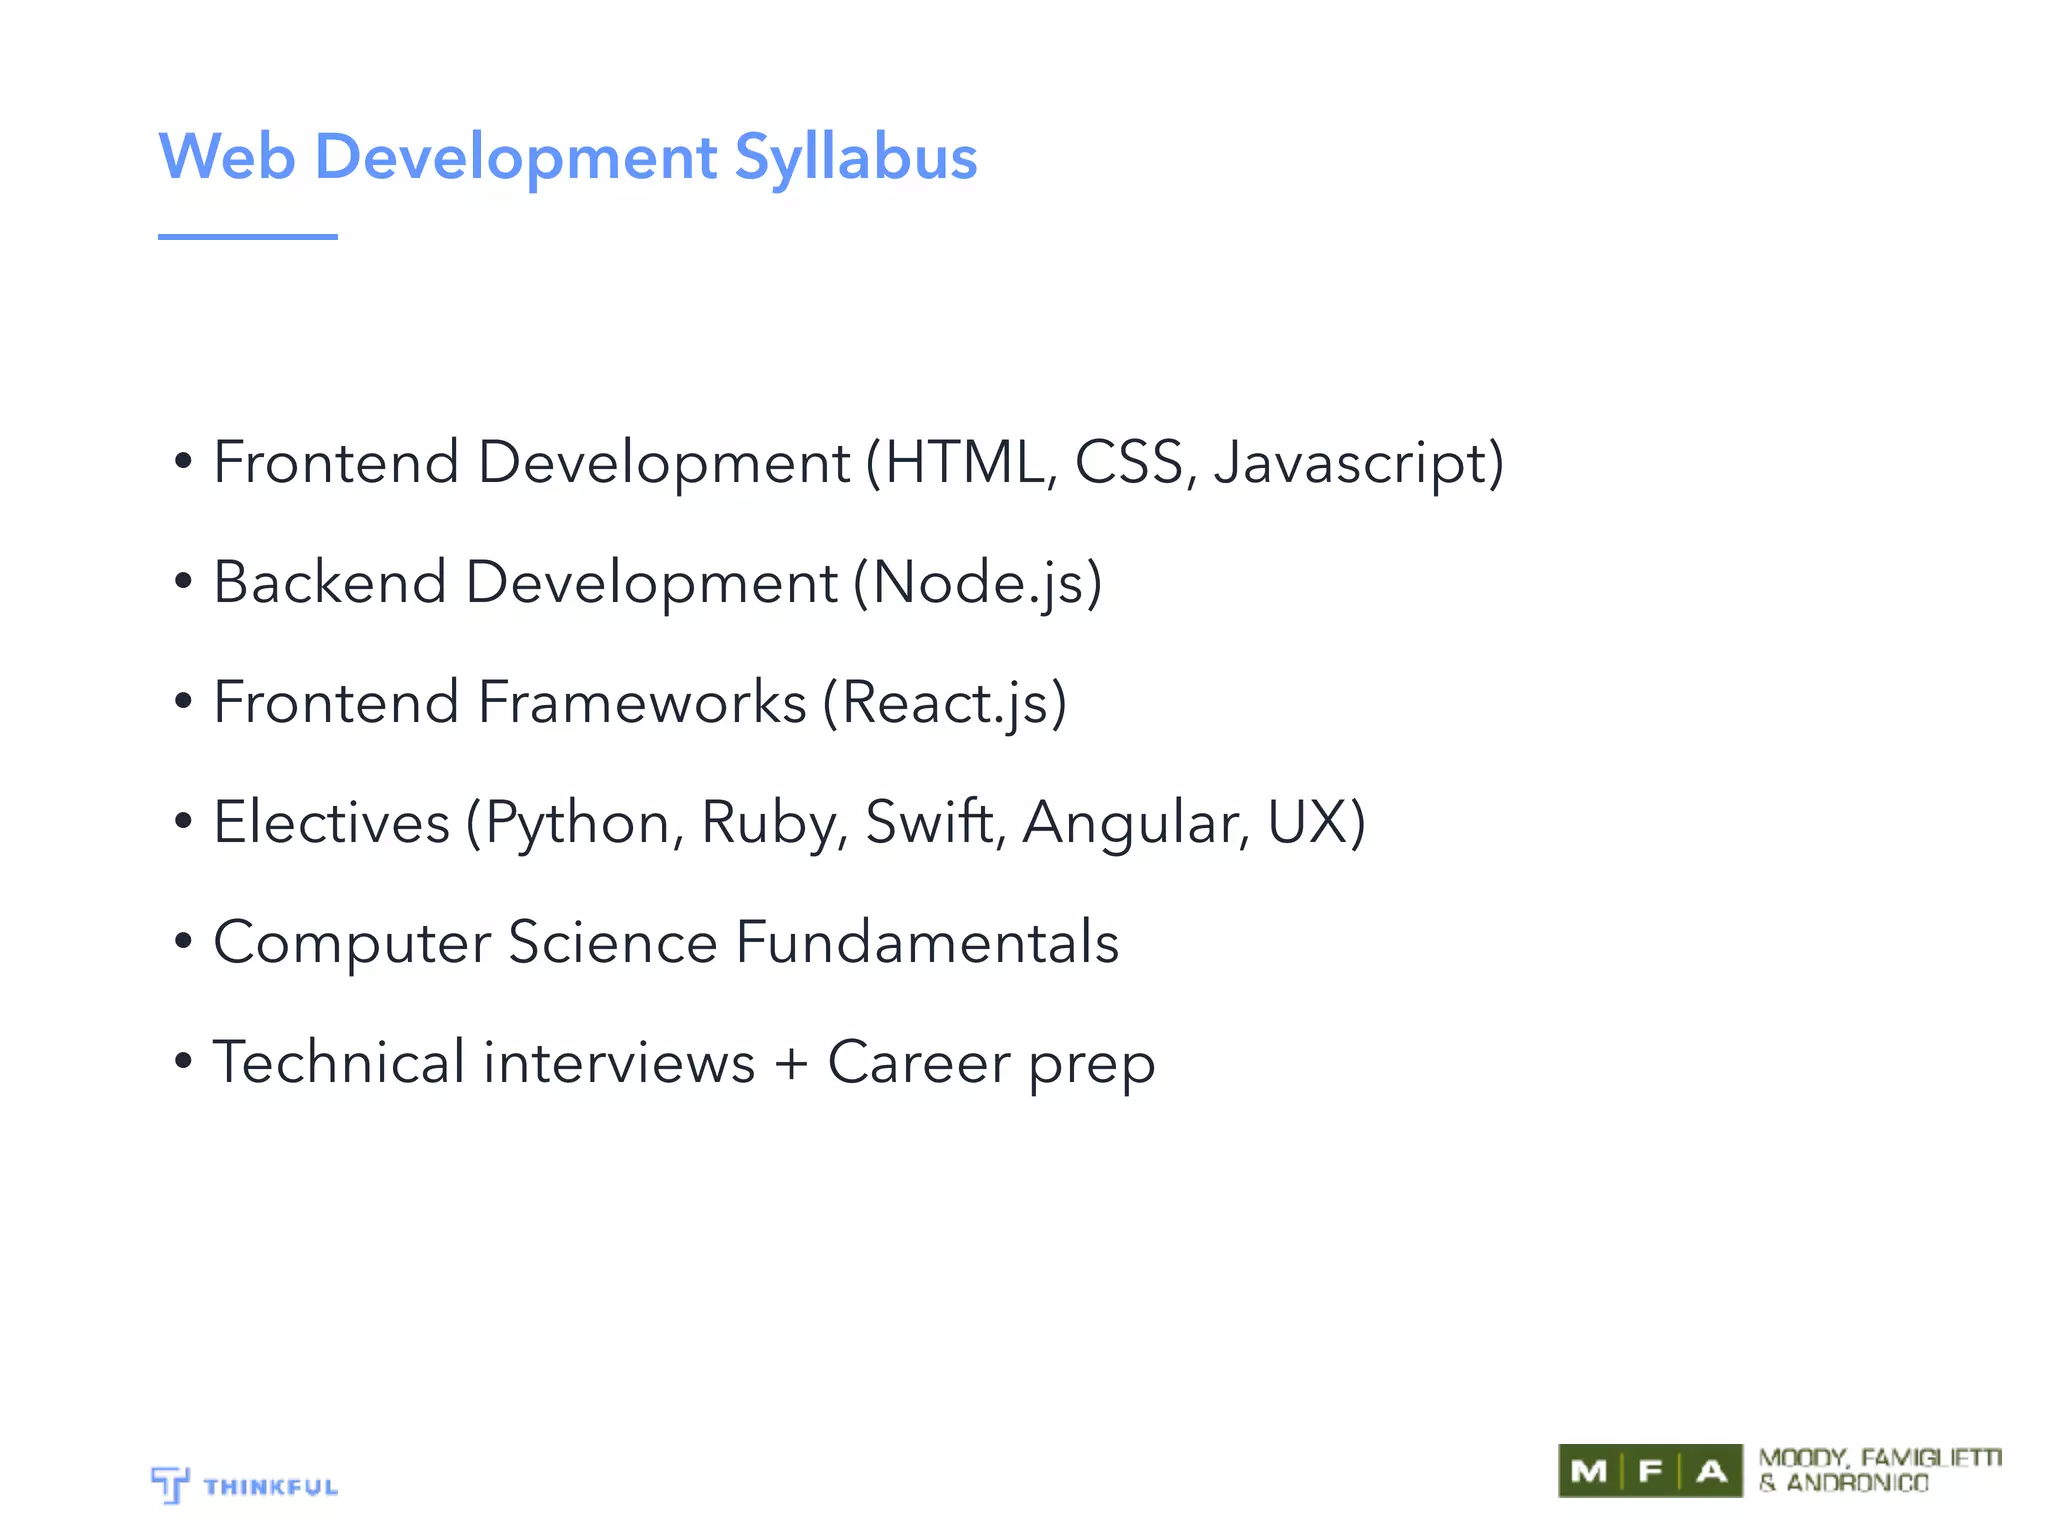The image size is (2048, 1536).
Task: Click the Frontend Frameworks bullet line
Action: [x=640, y=702]
